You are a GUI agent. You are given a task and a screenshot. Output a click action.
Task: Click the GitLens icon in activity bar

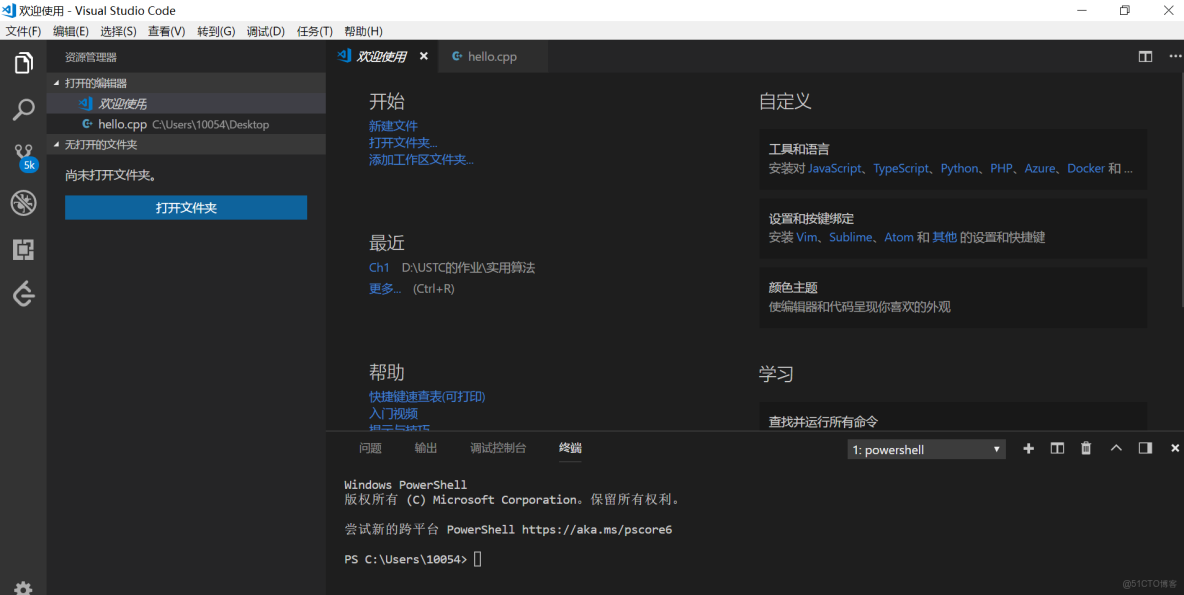tap(23, 295)
